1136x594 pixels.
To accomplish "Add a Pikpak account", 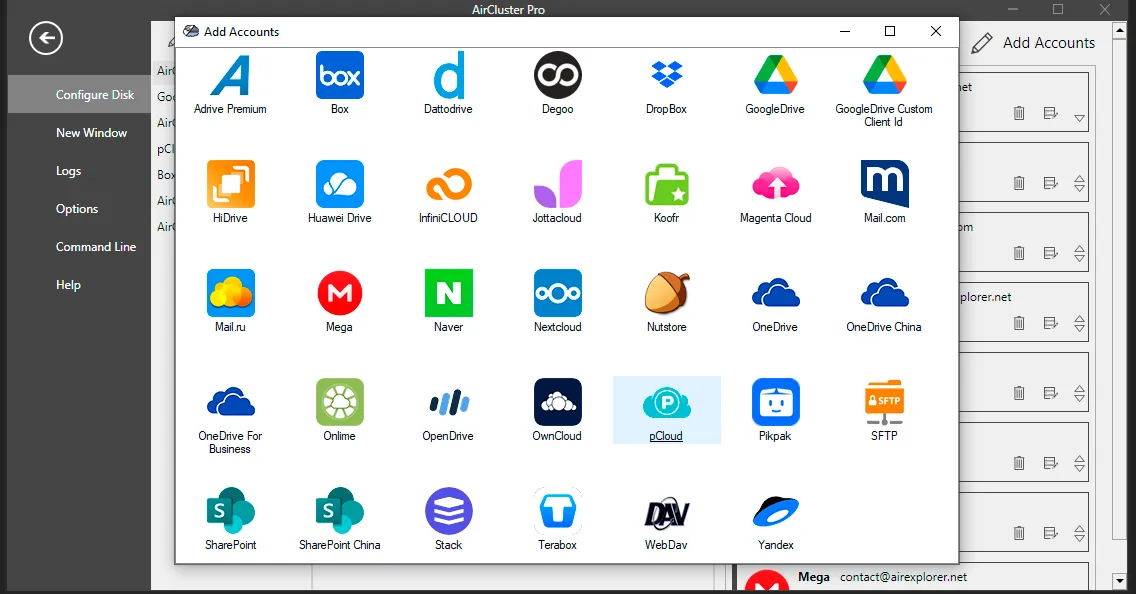I will [x=775, y=410].
